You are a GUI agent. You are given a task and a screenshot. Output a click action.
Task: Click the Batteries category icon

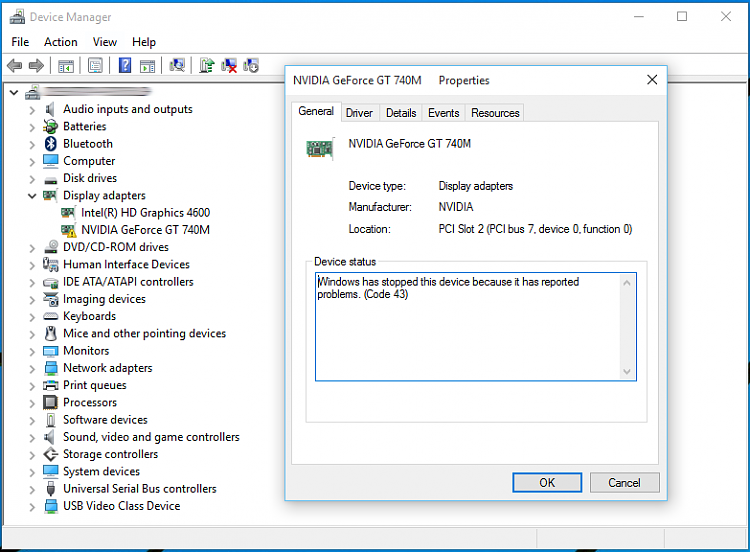point(50,126)
